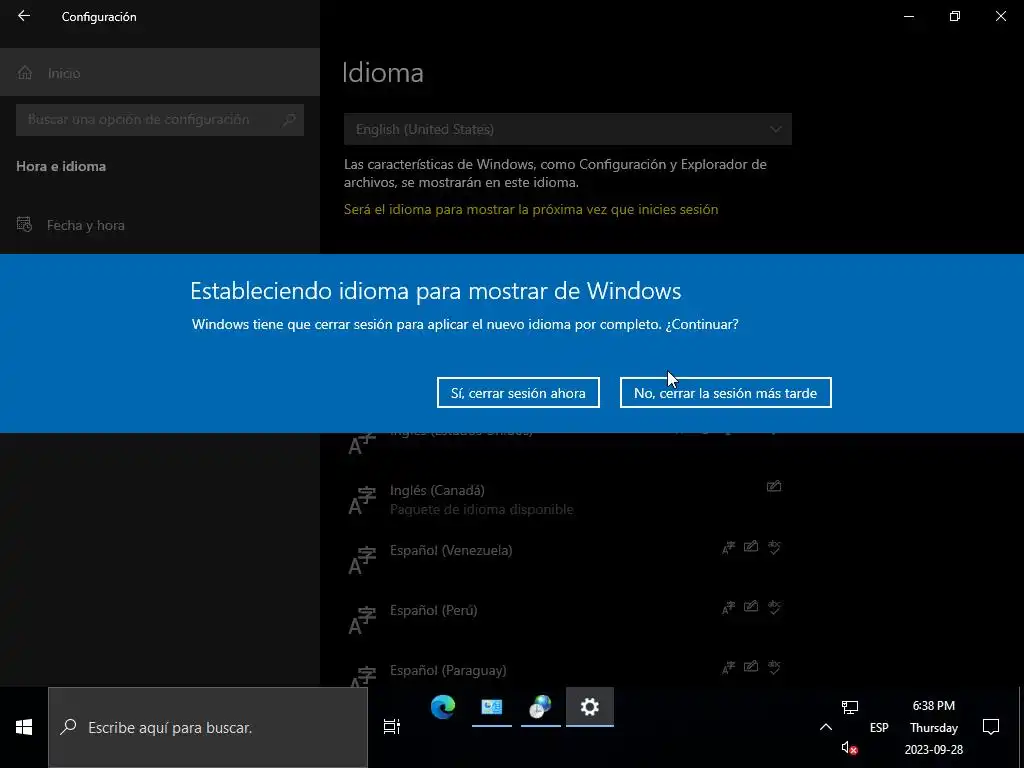Screen dimensions: 1024x768
Task: Open Inicio home in settings sidebar
Action: (x=160, y=72)
